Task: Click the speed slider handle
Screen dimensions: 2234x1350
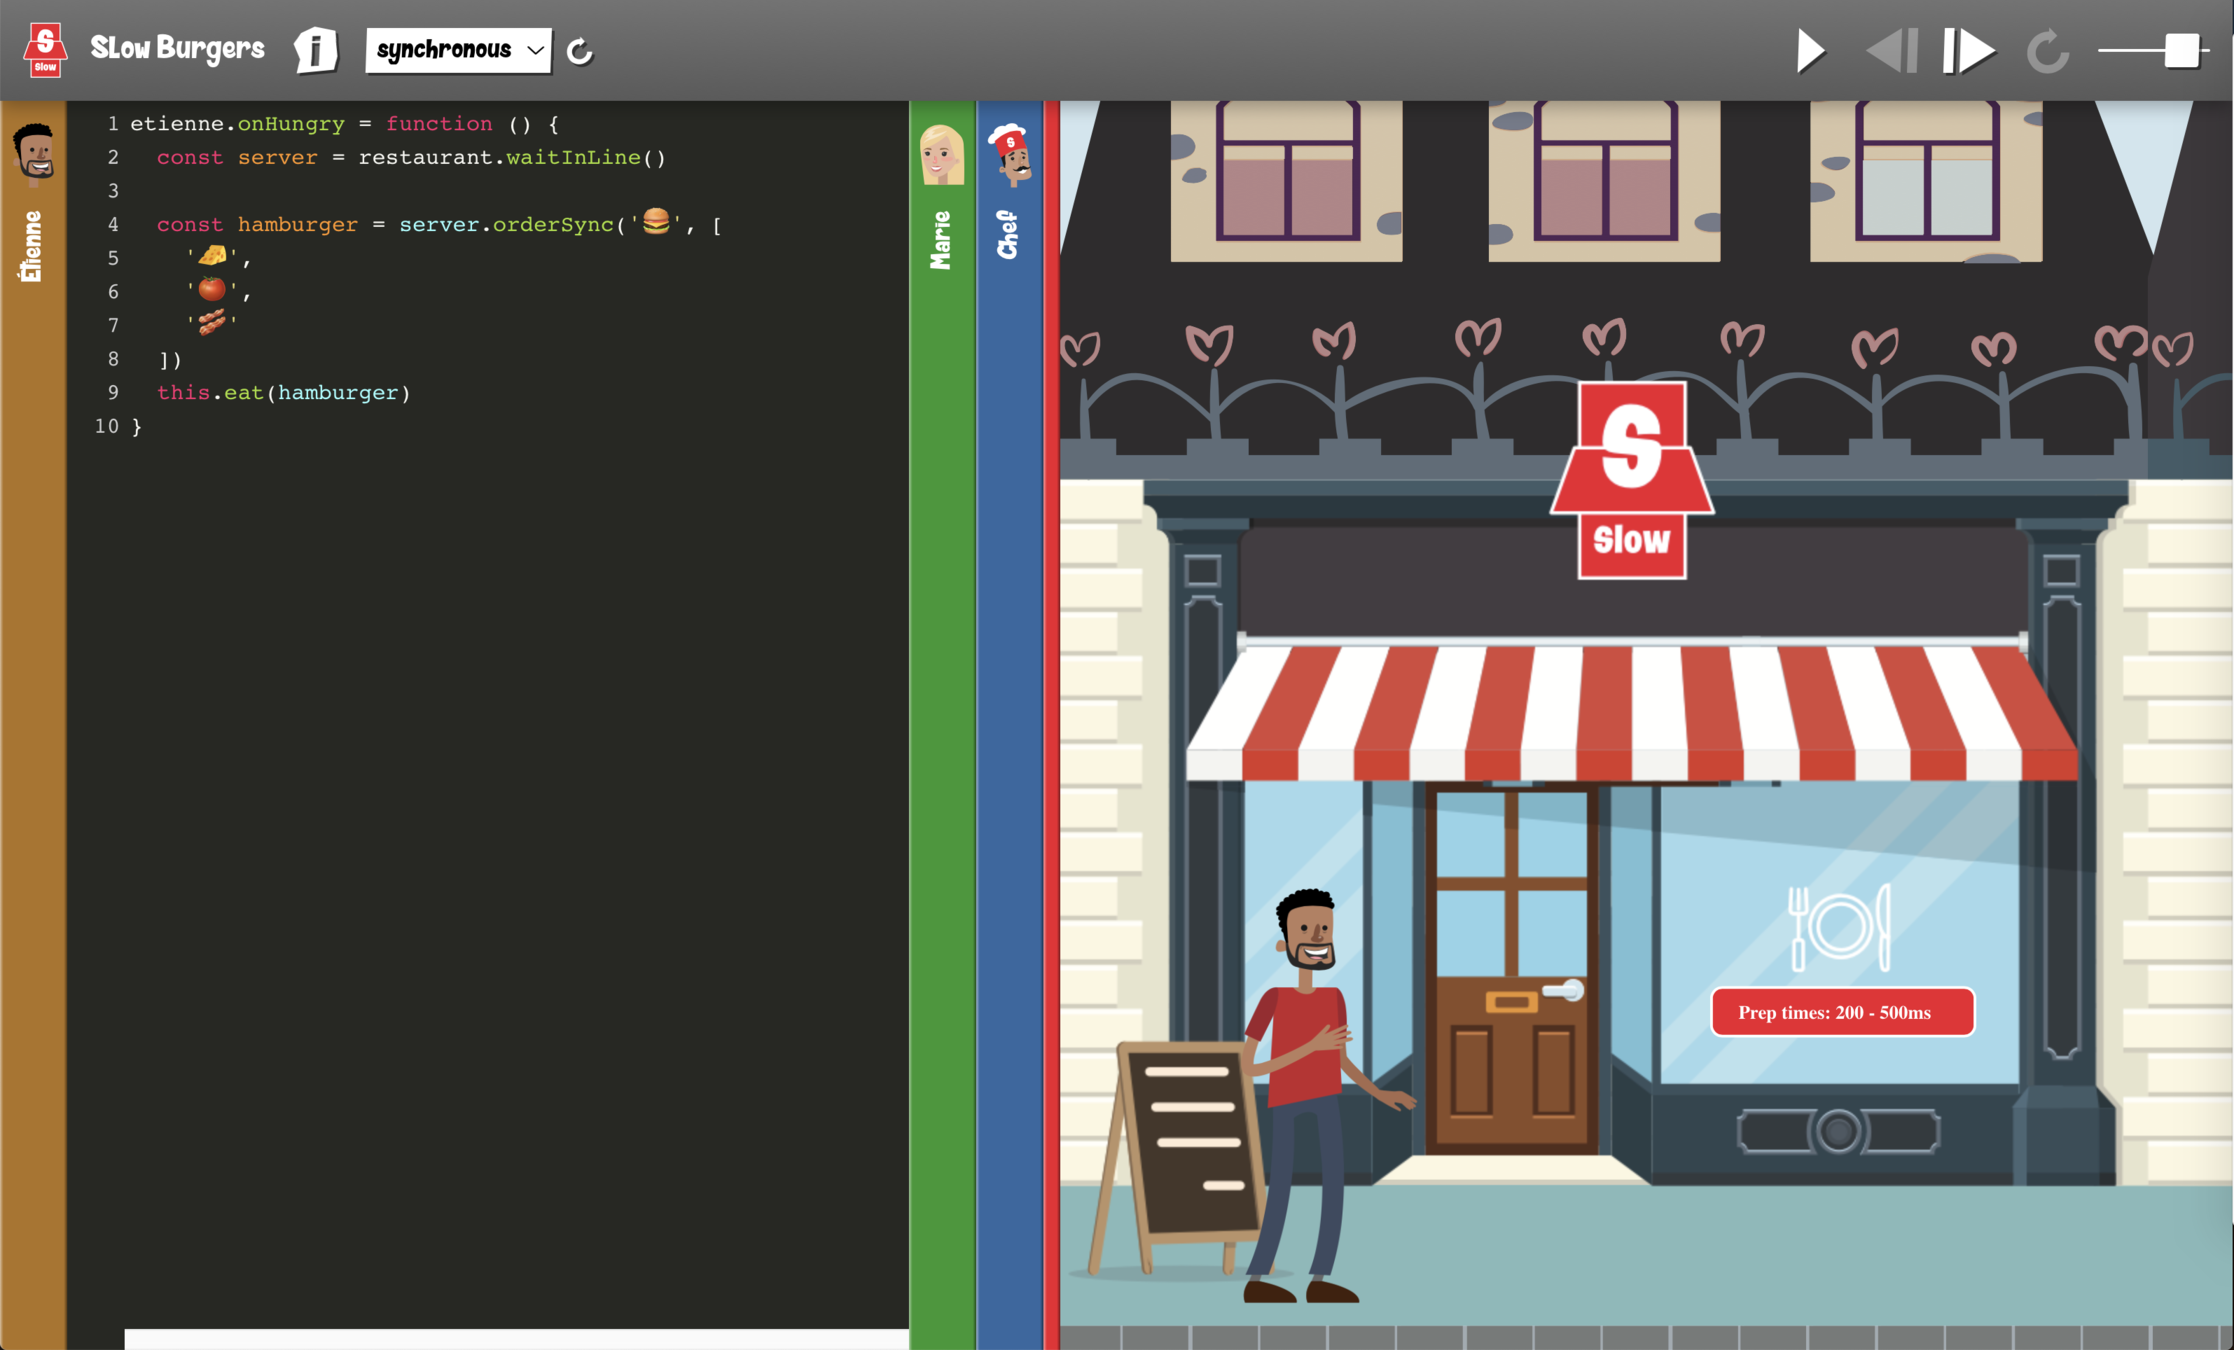Action: [x=2181, y=50]
